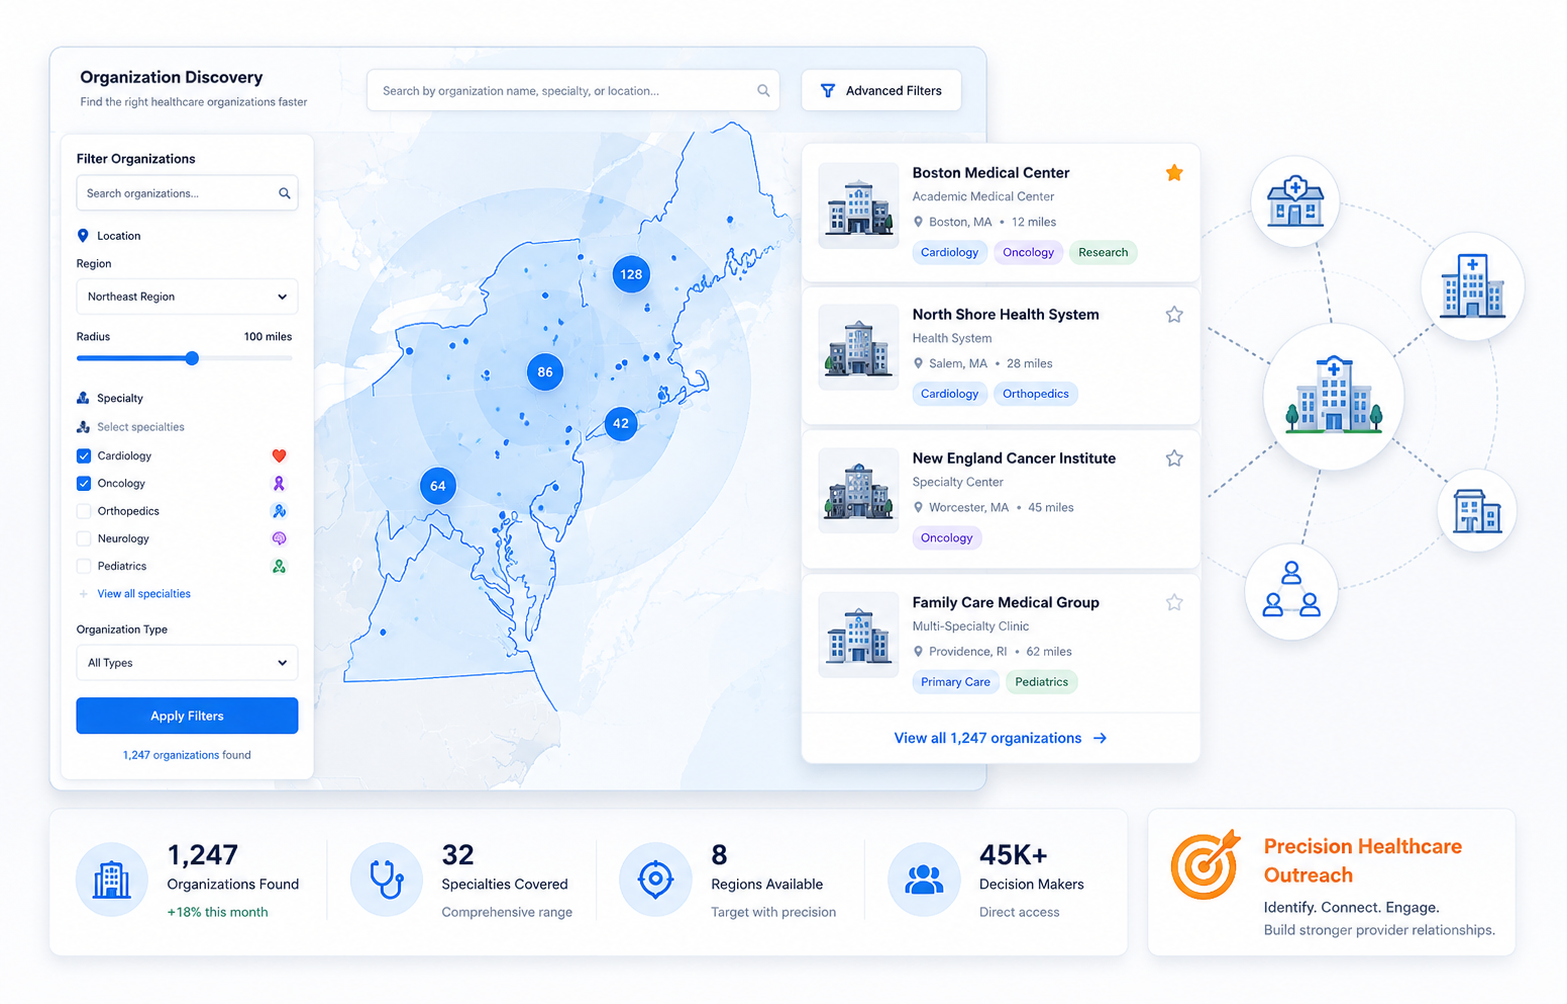Click View all specialties link
The width and height of the screenshot is (1567, 1004).
[144, 594]
